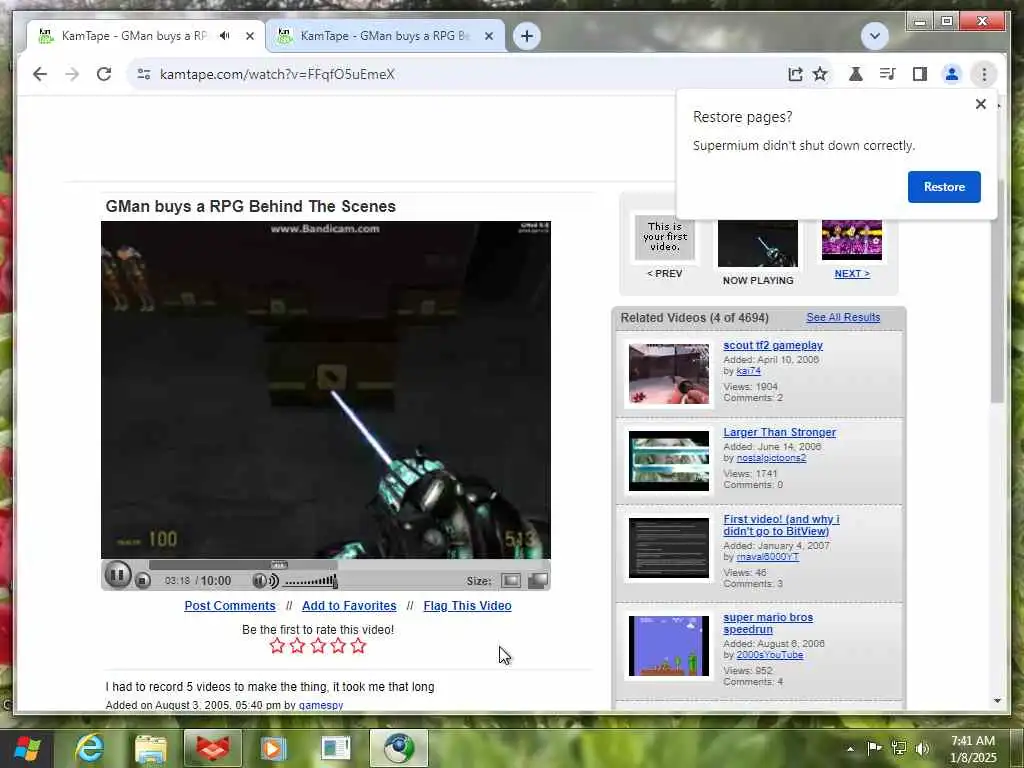Viewport: 1024px width, 768px height.
Task: Stop the video player
Action: [142, 580]
